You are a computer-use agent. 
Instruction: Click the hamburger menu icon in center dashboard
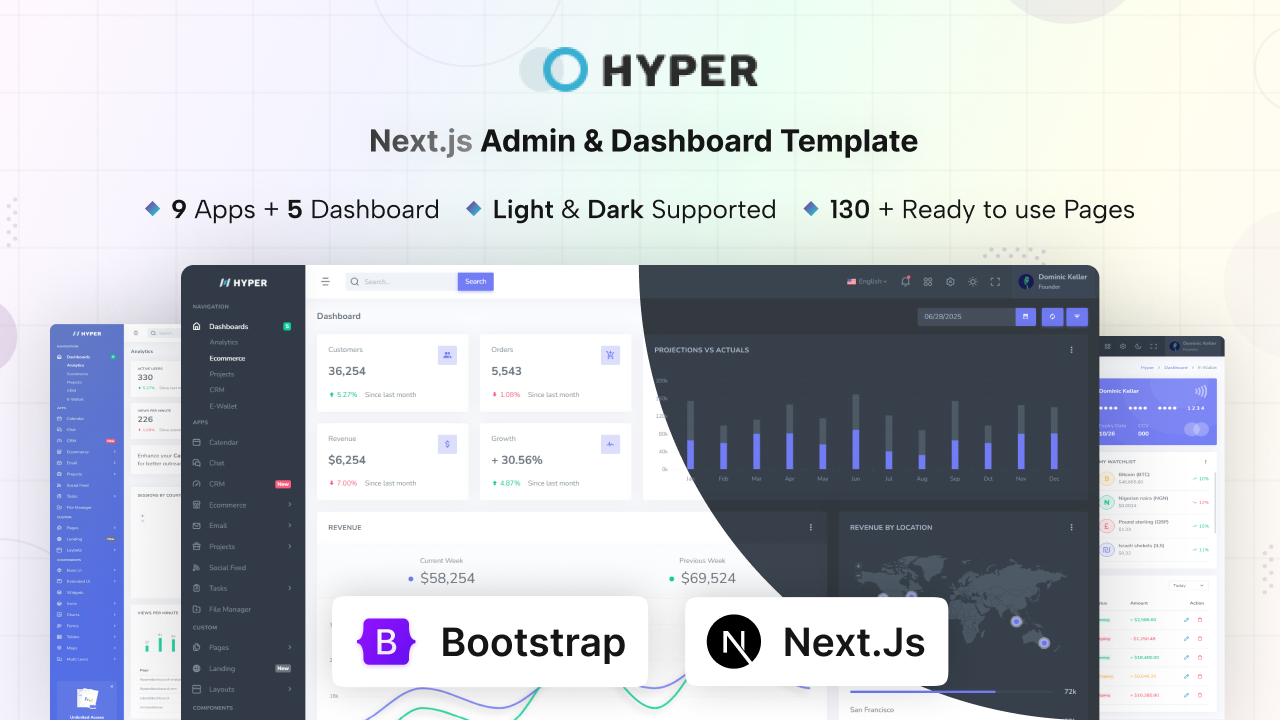point(325,282)
